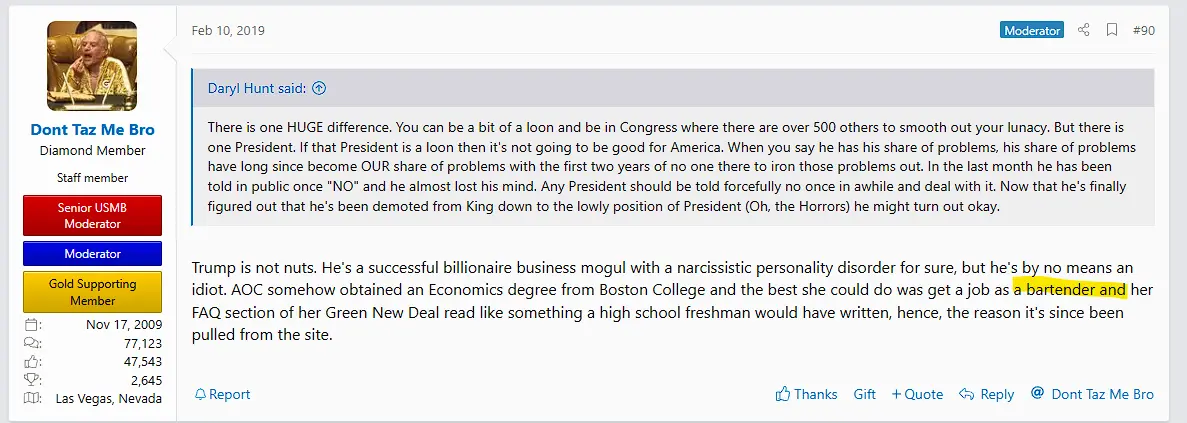This screenshot has width=1187, height=423.
Task: Click the messages count icon in the profile stats
Action: click(x=32, y=343)
